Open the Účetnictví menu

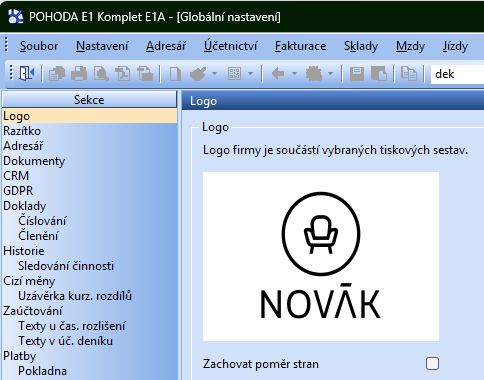click(230, 46)
